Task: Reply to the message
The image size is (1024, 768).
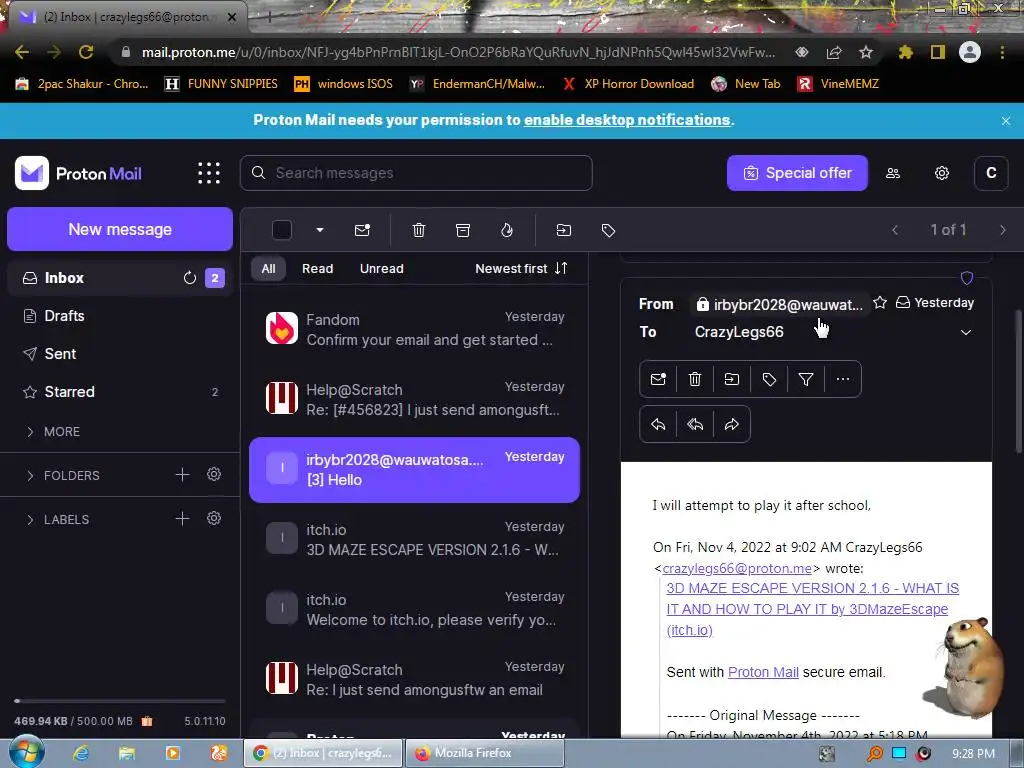Action: [658, 424]
